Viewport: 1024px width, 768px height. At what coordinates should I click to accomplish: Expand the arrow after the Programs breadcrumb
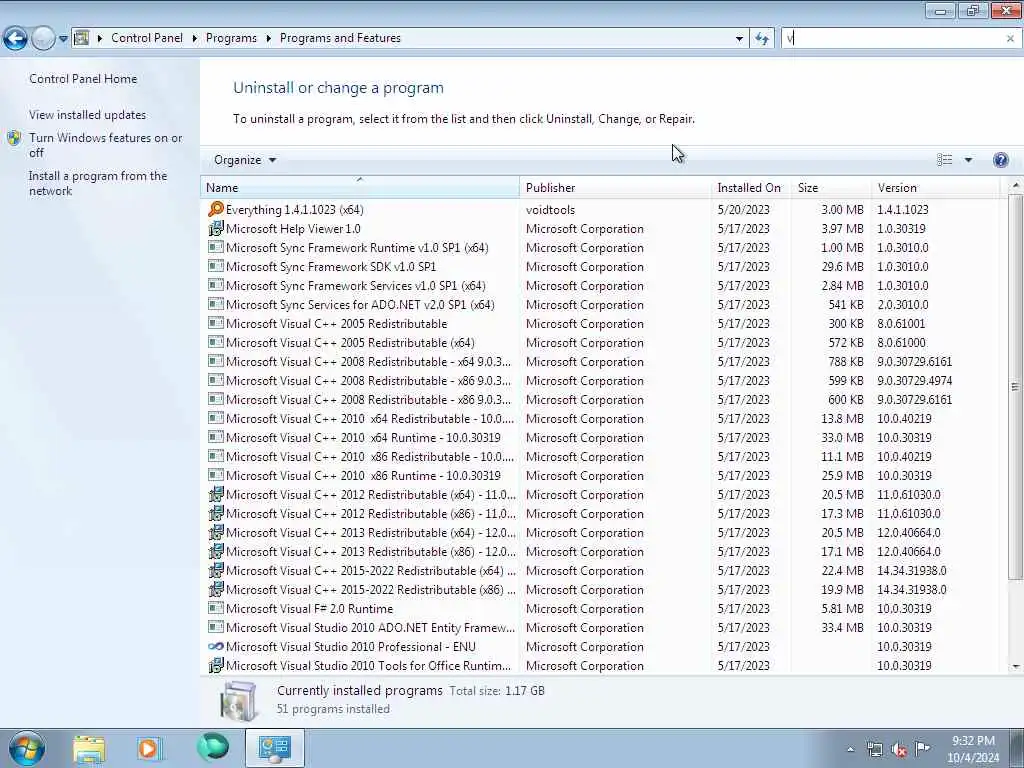point(268,39)
